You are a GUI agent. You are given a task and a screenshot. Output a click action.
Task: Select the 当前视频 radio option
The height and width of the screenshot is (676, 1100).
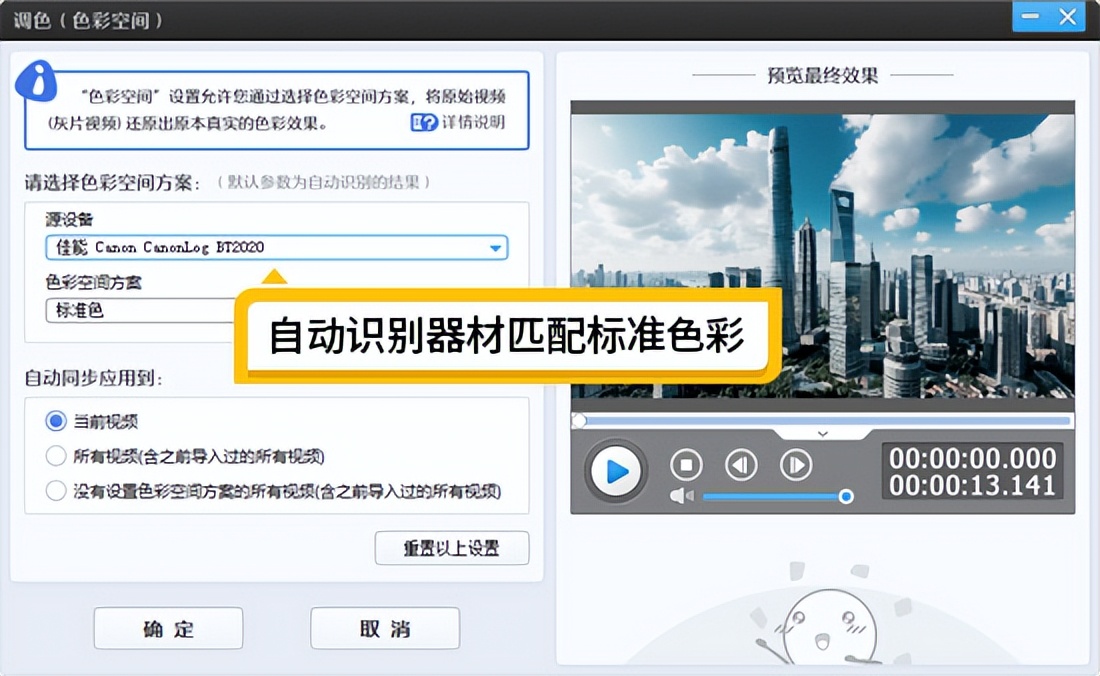coord(56,422)
